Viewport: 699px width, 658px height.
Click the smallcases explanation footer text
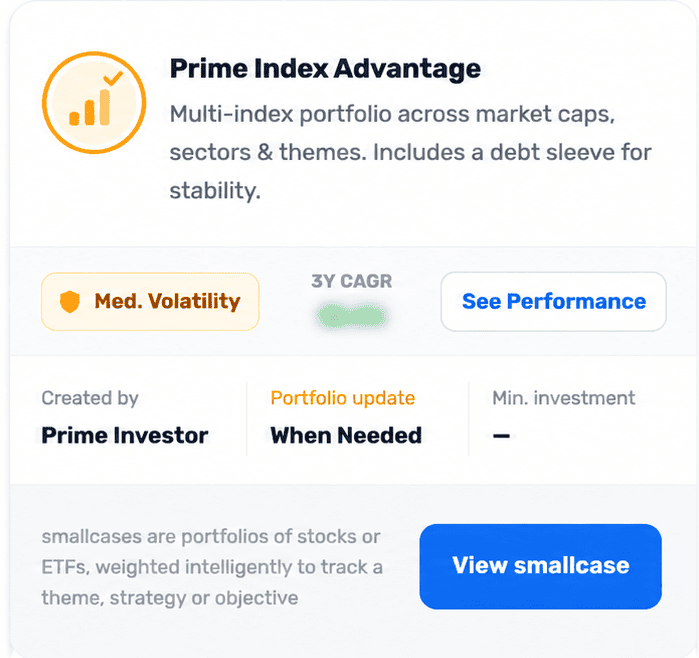[212, 567]
